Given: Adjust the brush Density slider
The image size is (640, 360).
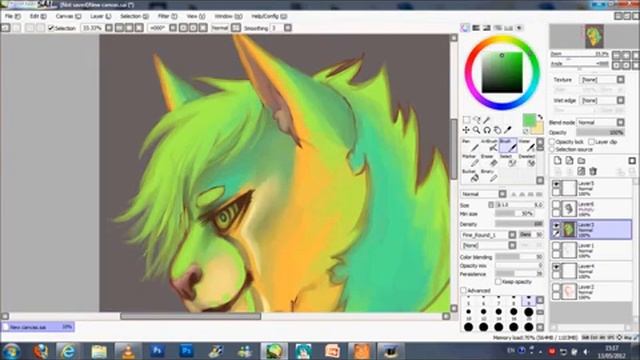Looking at the screenshot, I should pos(519,224).
